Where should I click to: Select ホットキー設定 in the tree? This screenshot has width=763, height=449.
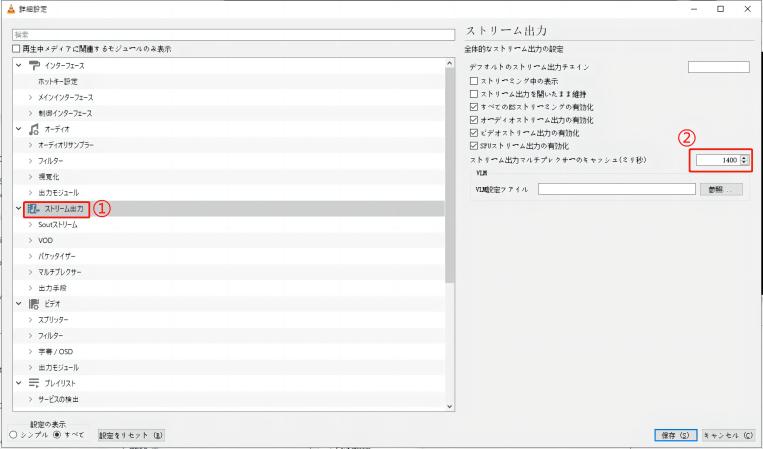click(57, 81)
